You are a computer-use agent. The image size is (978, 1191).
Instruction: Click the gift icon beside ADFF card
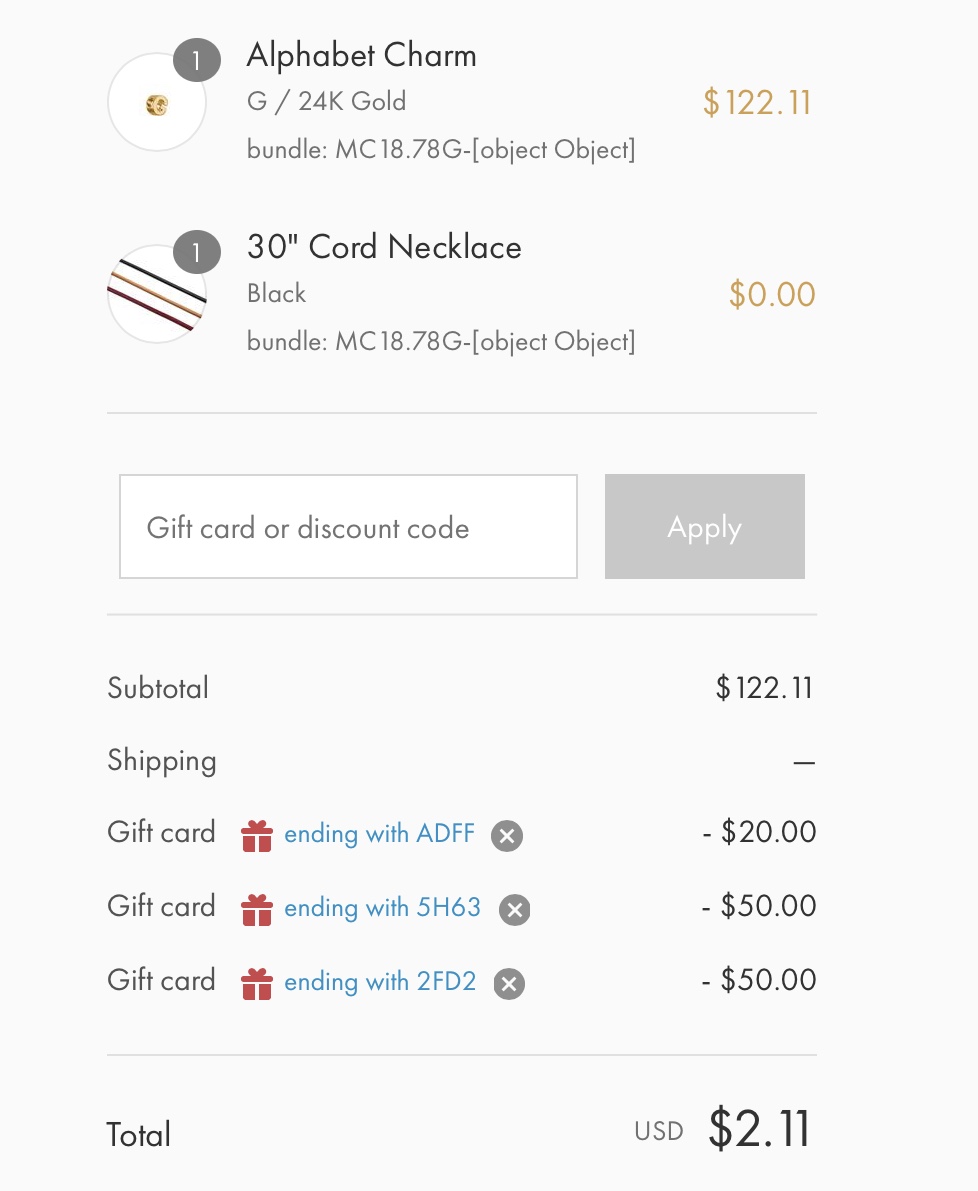257,836
